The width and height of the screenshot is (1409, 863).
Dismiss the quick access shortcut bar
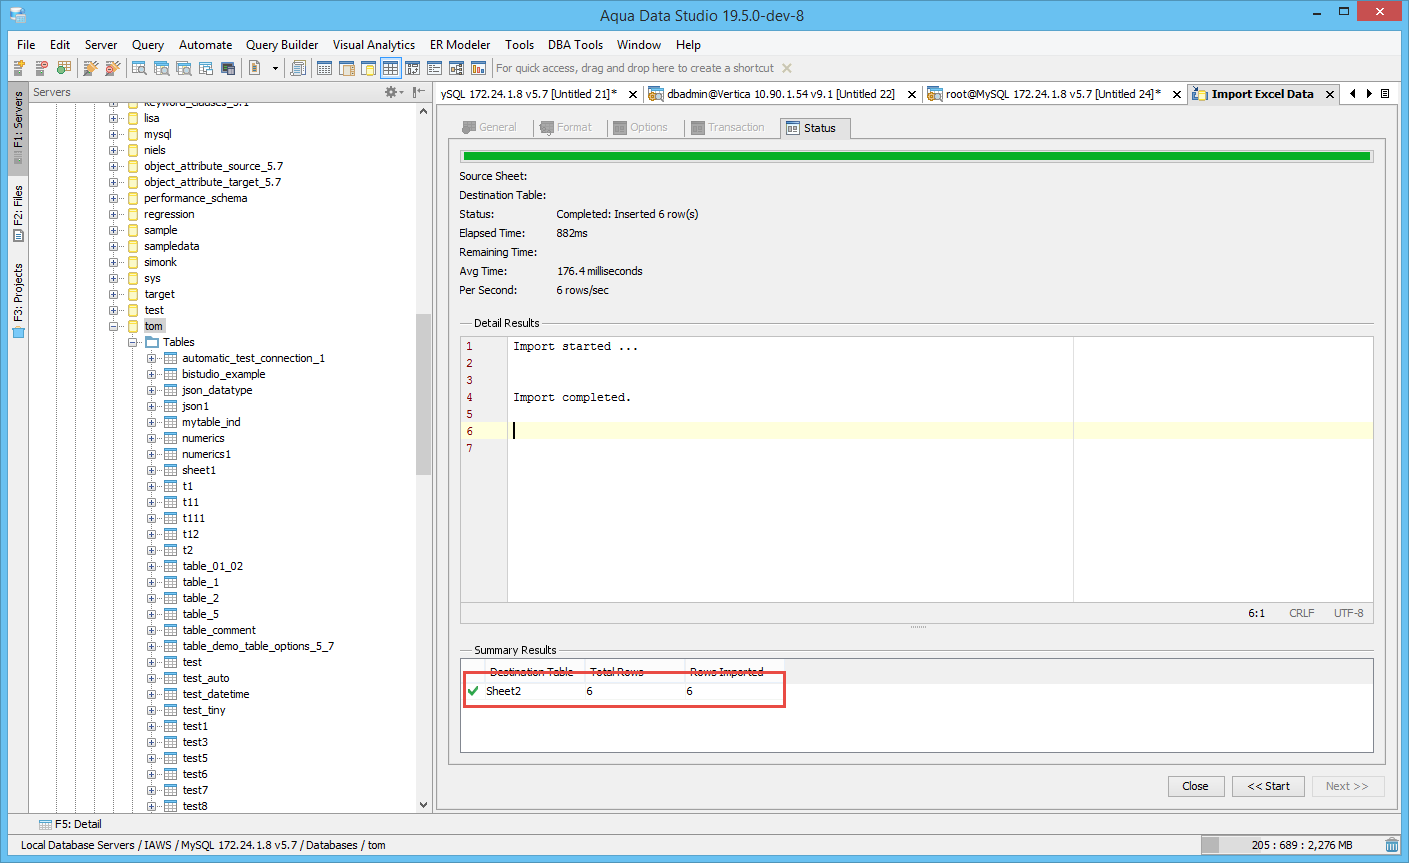pyautogui.click(x=787, y=68)
